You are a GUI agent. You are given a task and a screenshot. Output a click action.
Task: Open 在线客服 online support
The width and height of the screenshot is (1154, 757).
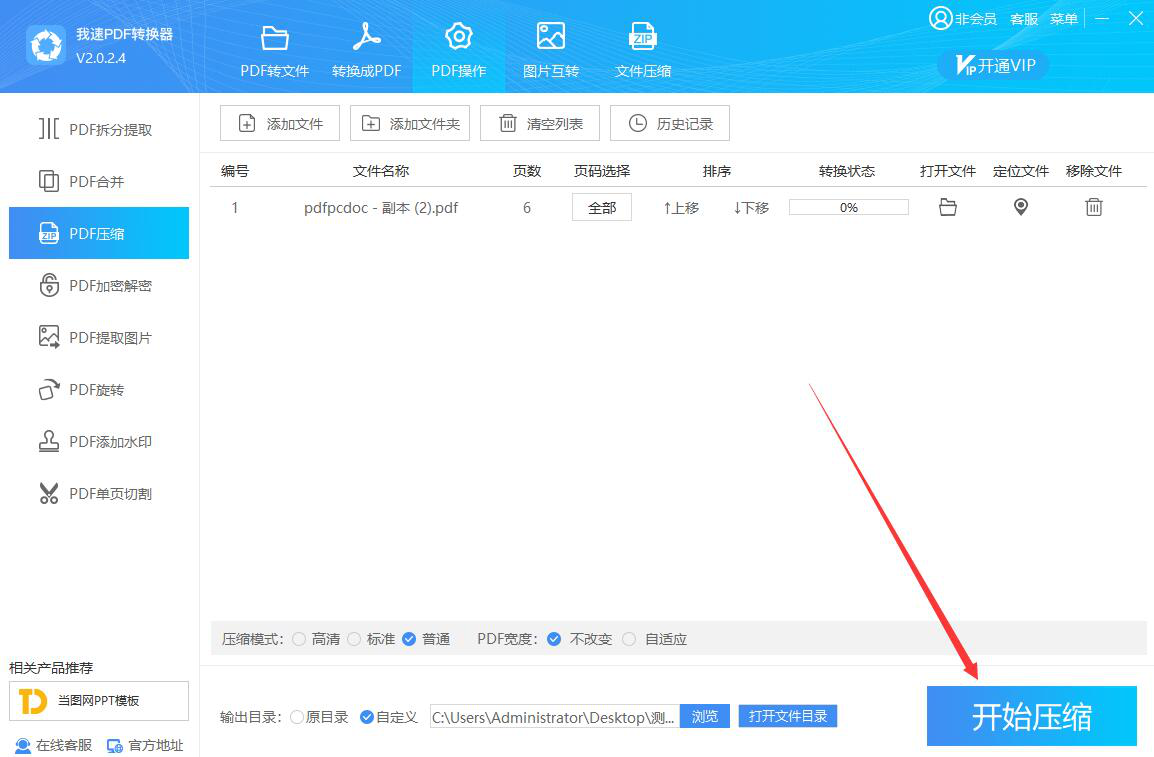(x=54, y=745)
